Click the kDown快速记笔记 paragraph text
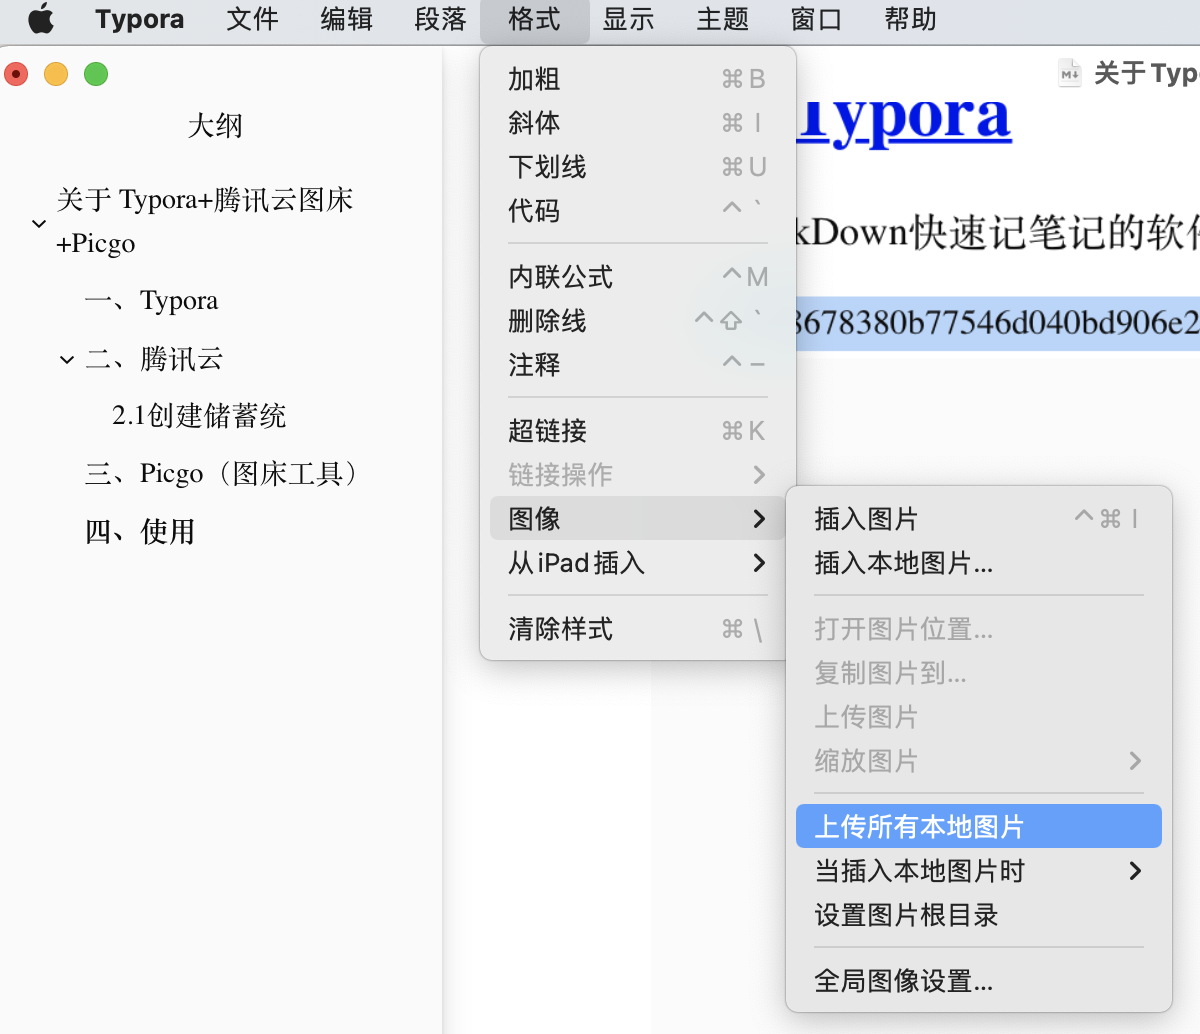Image resolution: width=1200 pixels, height=1034 pixels. (x=997, y=233)
